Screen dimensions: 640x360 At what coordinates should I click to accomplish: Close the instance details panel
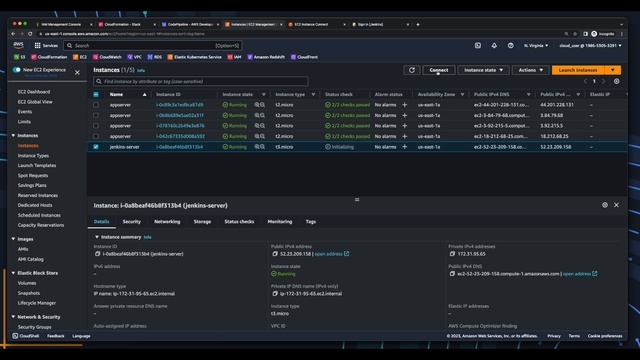point(616,205)
